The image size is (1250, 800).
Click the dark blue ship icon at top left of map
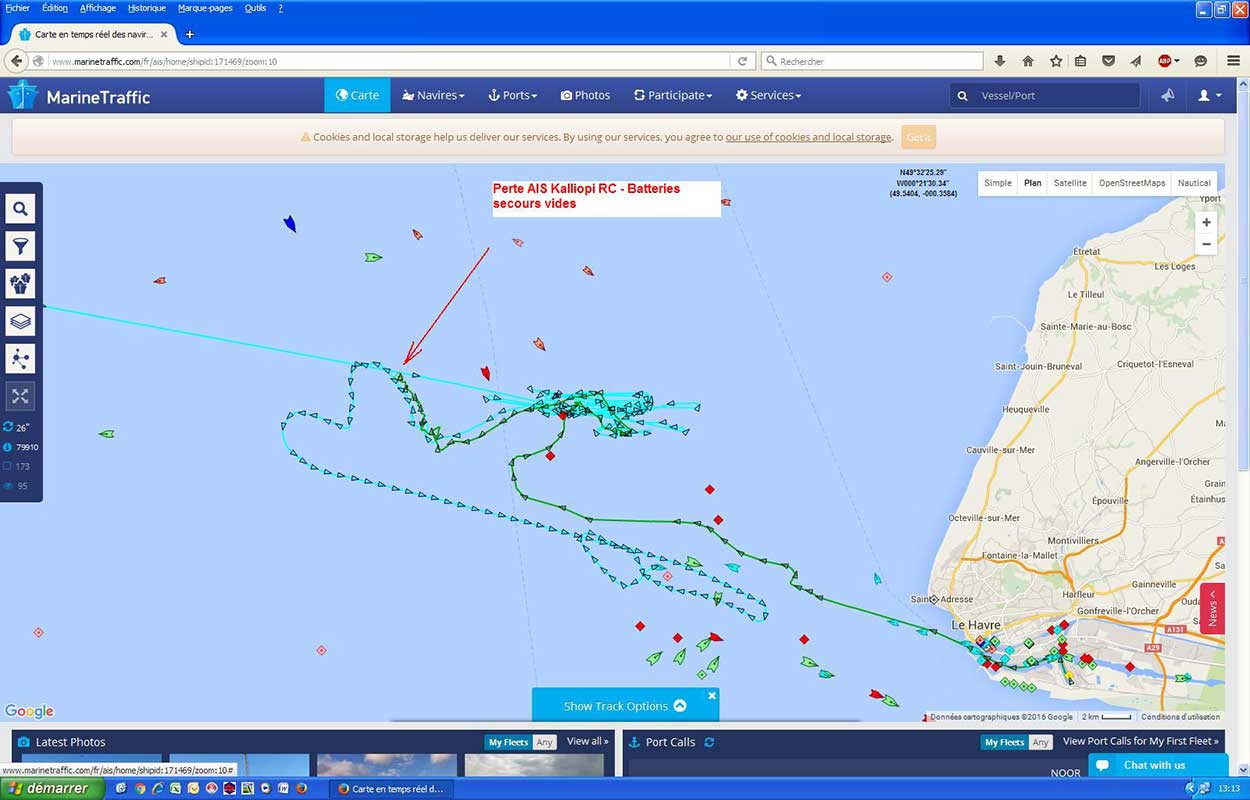[290, 223]
